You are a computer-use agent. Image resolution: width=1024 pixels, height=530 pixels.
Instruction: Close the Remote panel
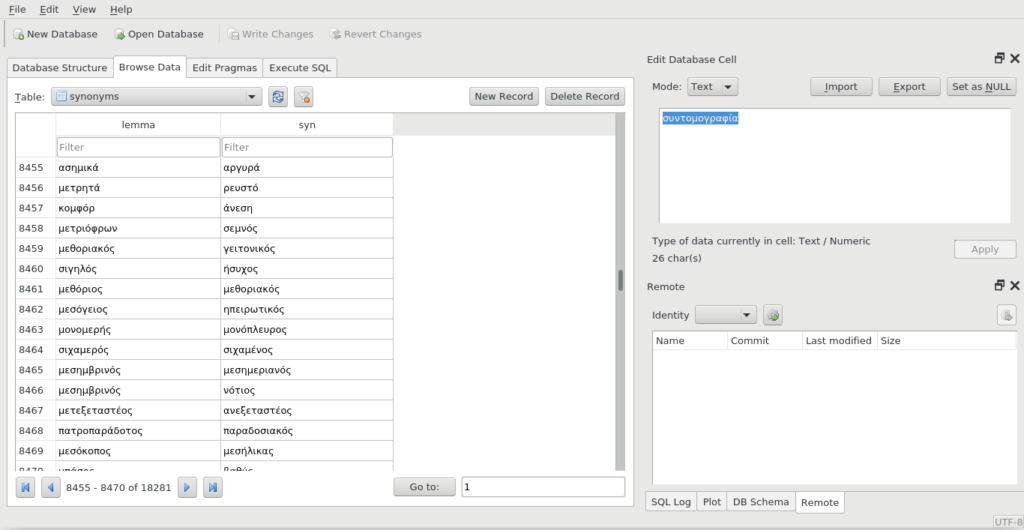tap(1015, 286)
